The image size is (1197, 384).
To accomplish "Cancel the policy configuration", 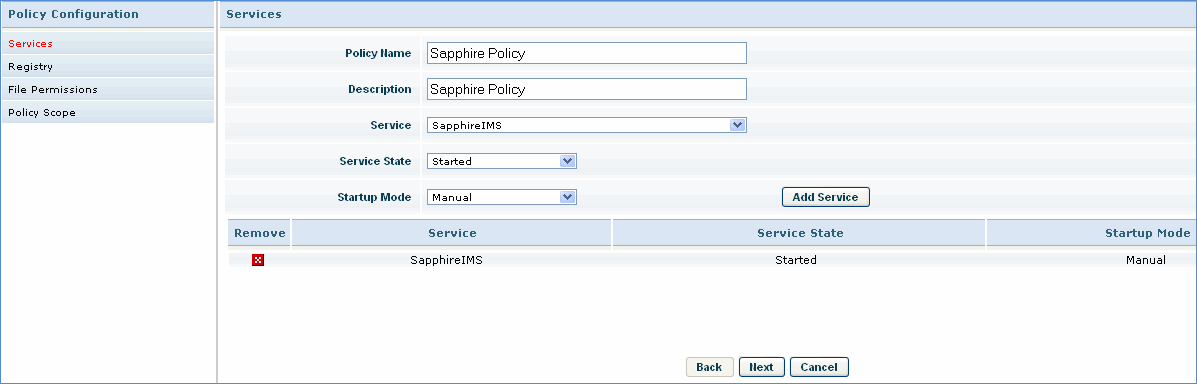I will (x=819, y=367).
